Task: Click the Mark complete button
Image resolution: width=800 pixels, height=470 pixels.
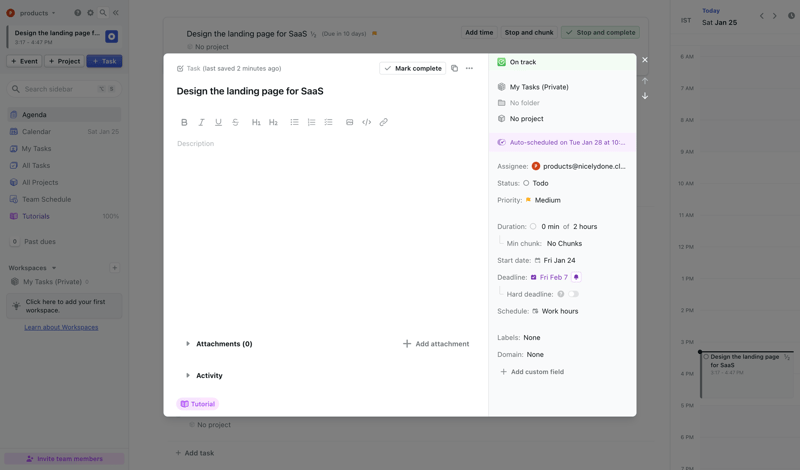Action: 413,68
